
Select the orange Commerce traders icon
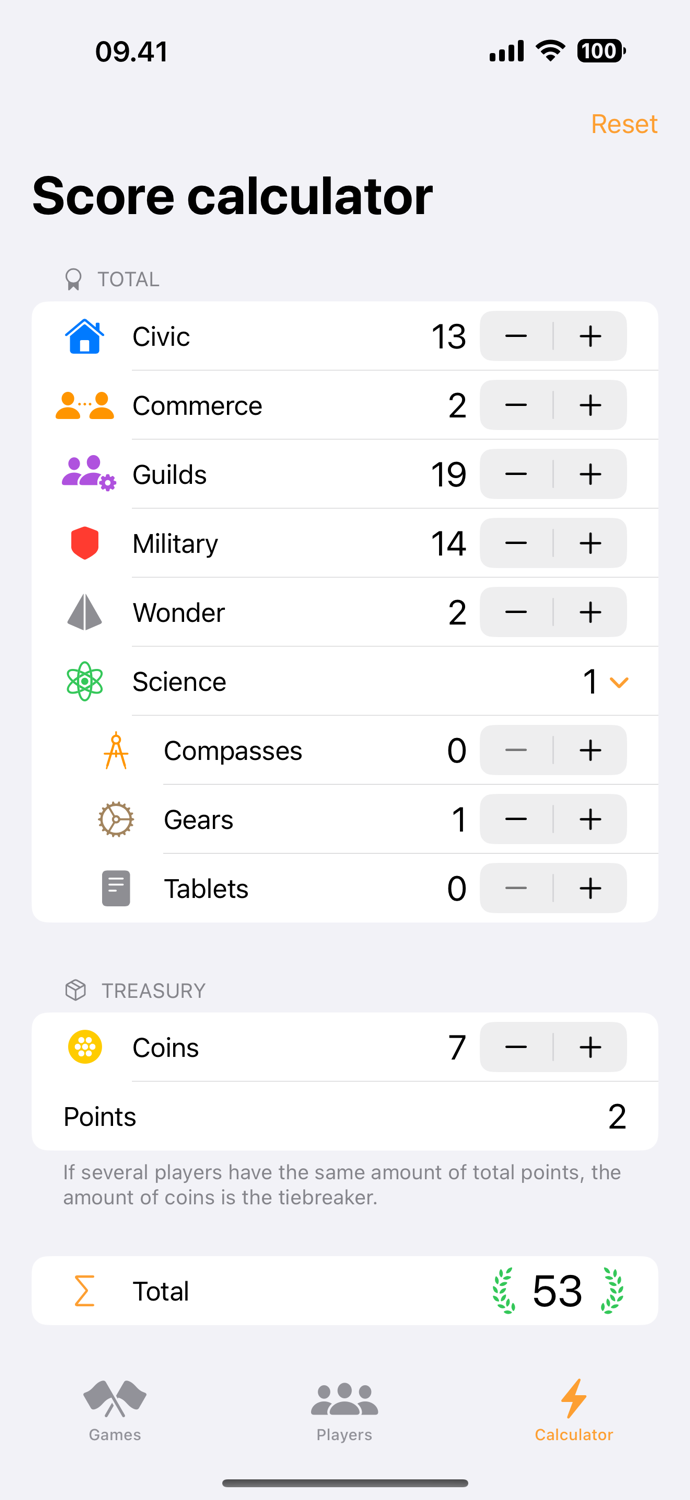tap(84, 405)
